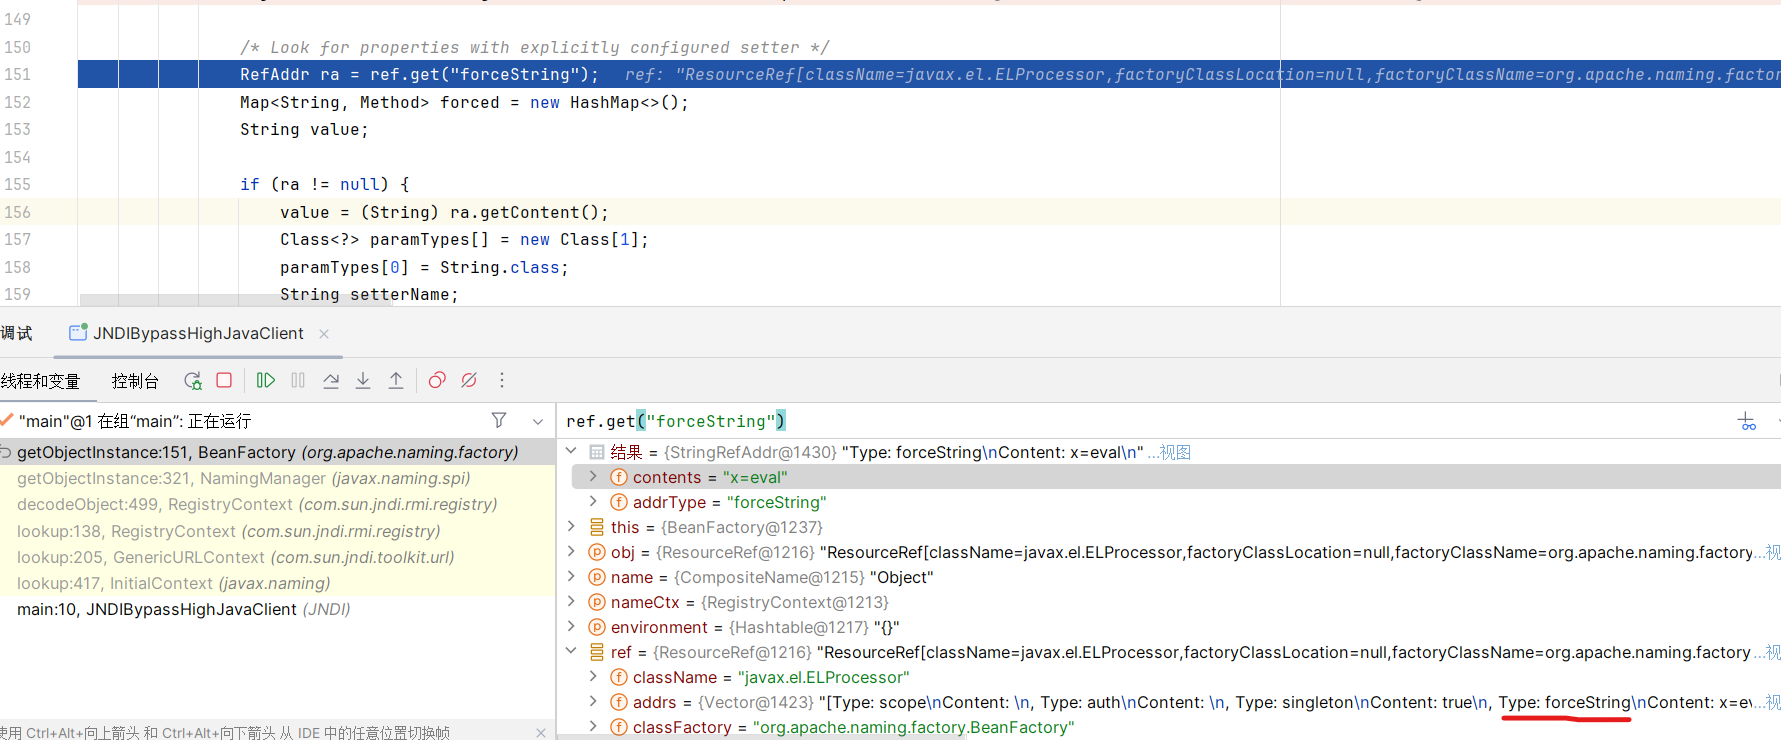
Task: Click gutter line number 152
Action: tap(18, 102)
